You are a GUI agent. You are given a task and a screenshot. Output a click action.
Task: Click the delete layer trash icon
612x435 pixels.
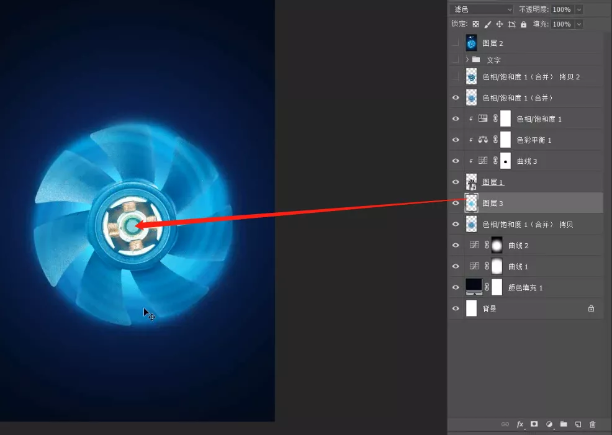click(x=592, y=424)
